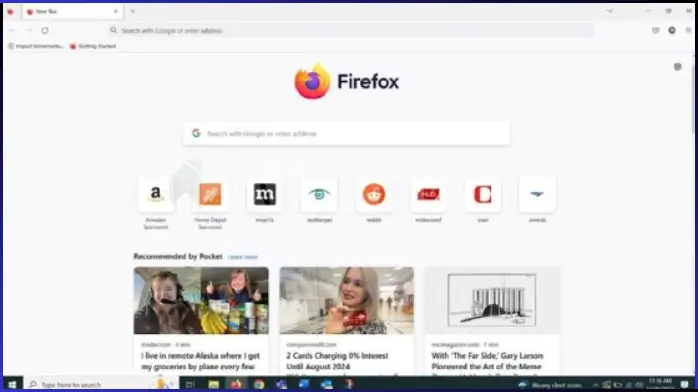
Task: Open the mozilla shortcut tile
Action: click(265, 194)
